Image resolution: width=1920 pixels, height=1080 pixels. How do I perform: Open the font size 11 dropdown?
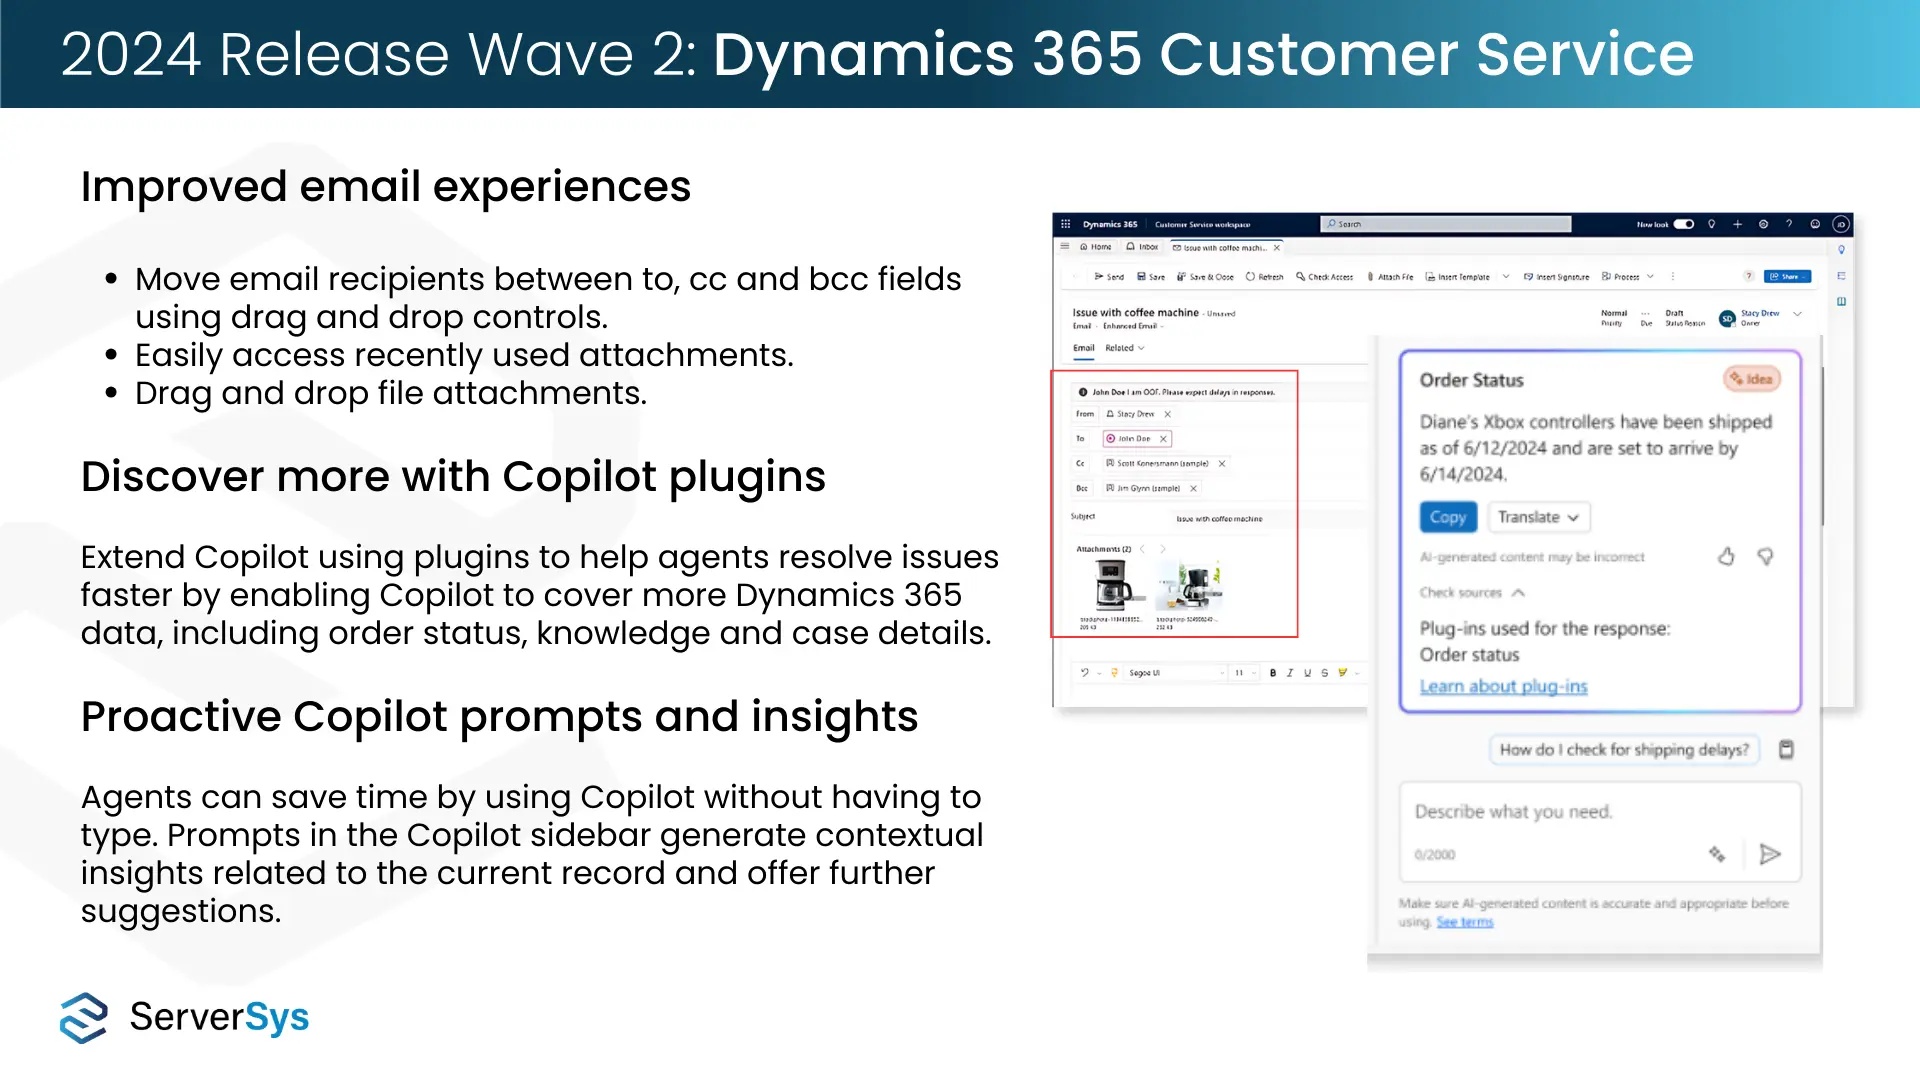click(x=1244, y=673)
